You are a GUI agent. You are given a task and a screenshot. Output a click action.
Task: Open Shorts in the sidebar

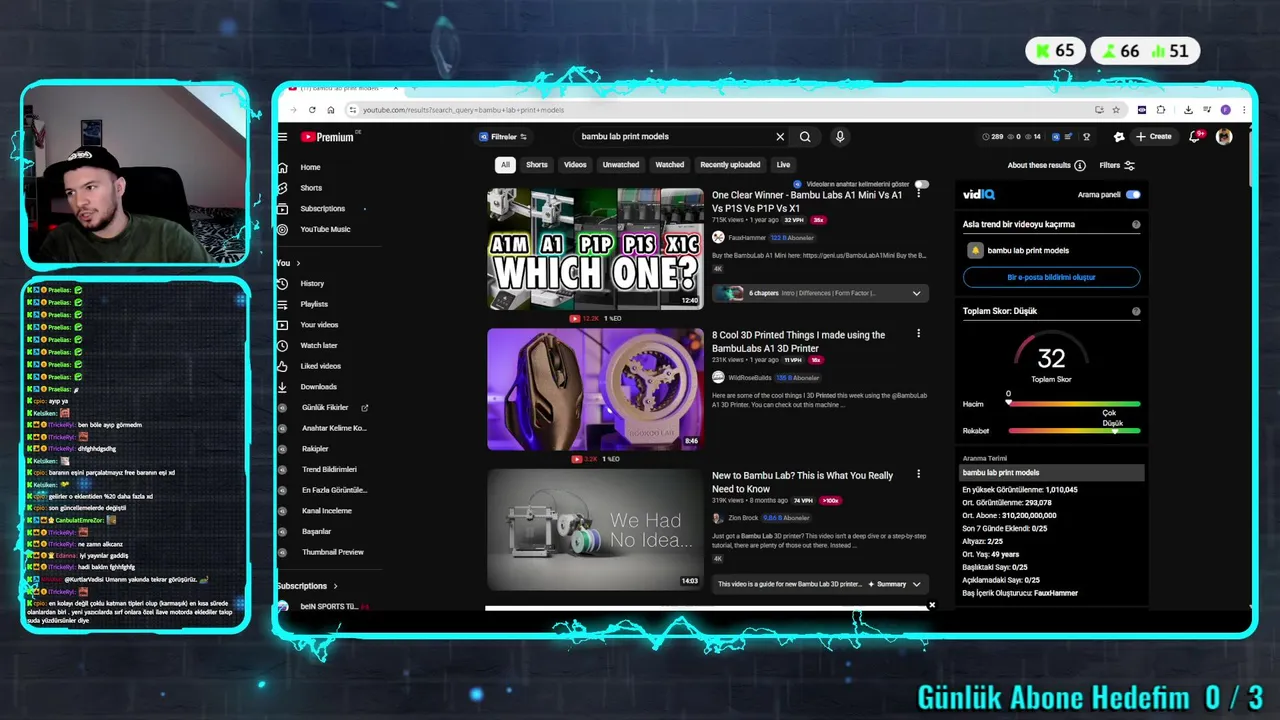[311, 188]
